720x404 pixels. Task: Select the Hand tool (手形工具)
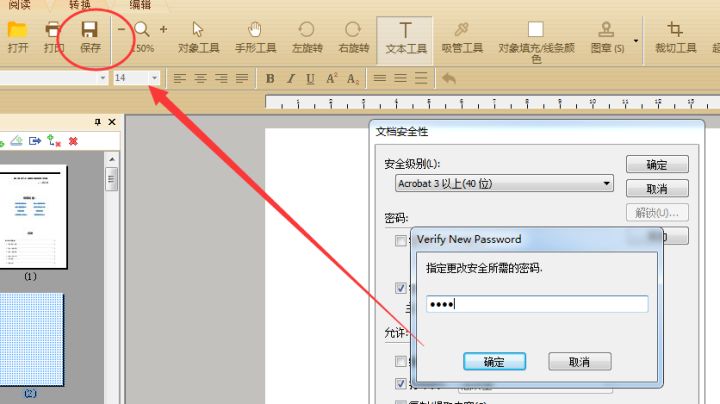pos(255,29)
